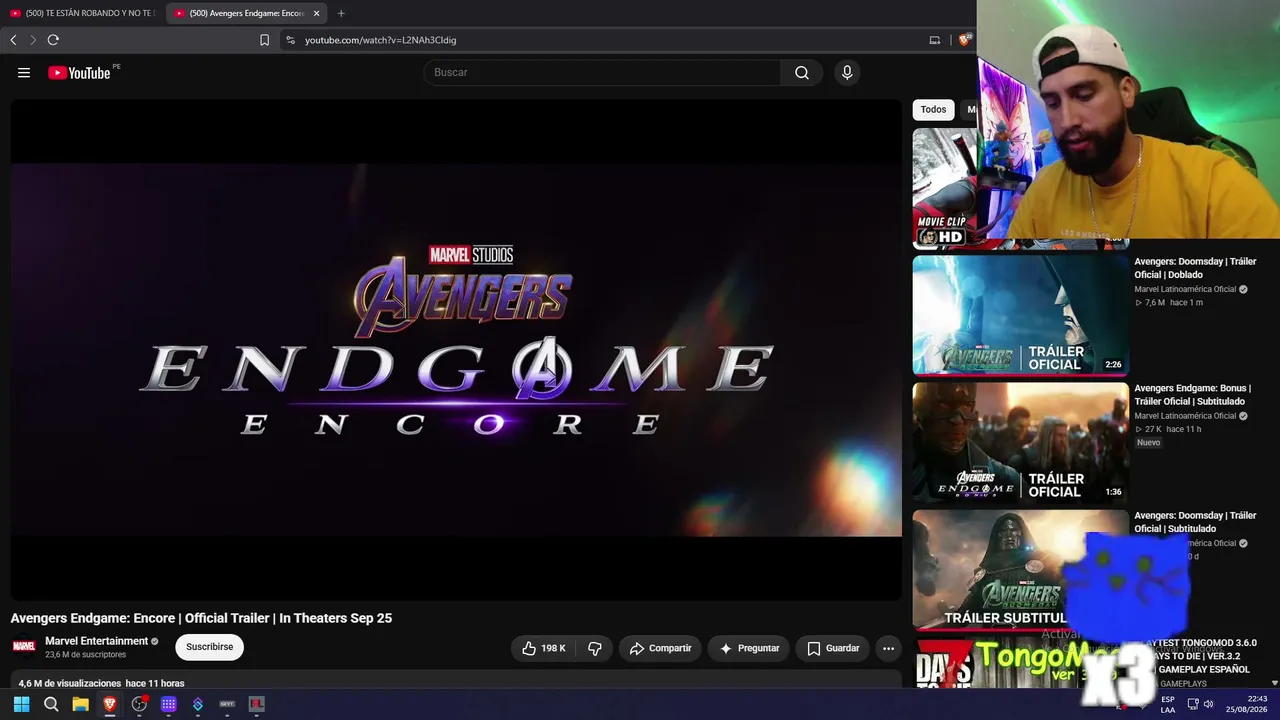The width and height of the screenshot is (1280, 720).
Task: Open 'Marvel Latinoamérica Oficial' channel under Doblado video
Action: pyautogui.click(x=1185, y=289)
